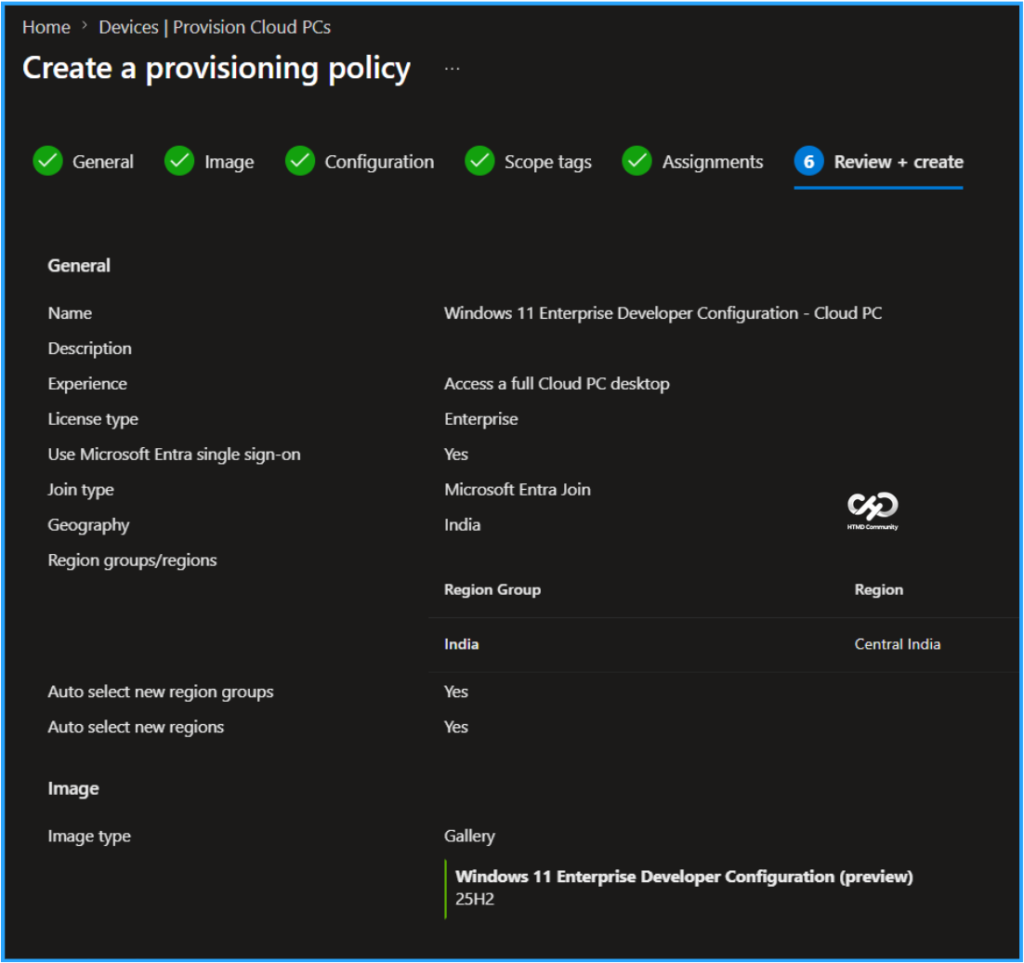
Task: Click the Assignments step green checkmark icon
Action: [637, 161]
